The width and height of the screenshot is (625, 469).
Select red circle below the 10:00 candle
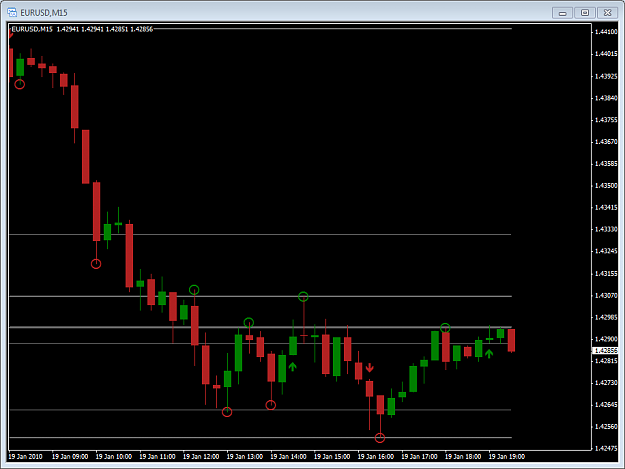pyautogui.click(x=96, y=264)
